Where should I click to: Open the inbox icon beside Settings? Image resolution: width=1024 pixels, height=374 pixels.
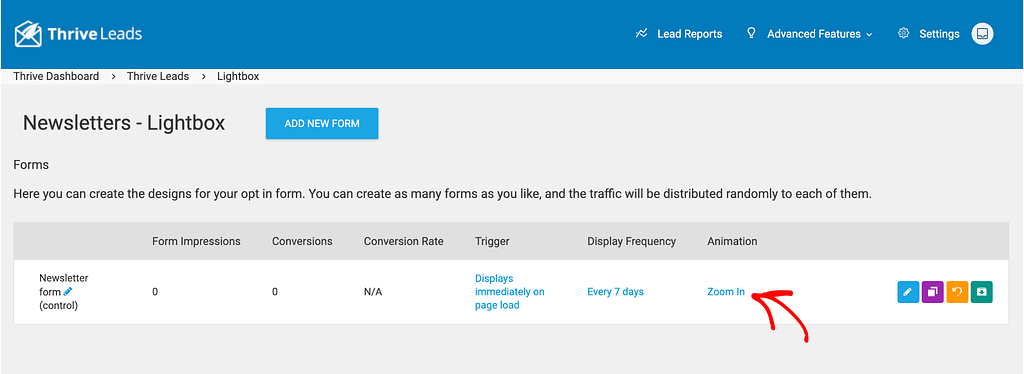pos(982,33)
